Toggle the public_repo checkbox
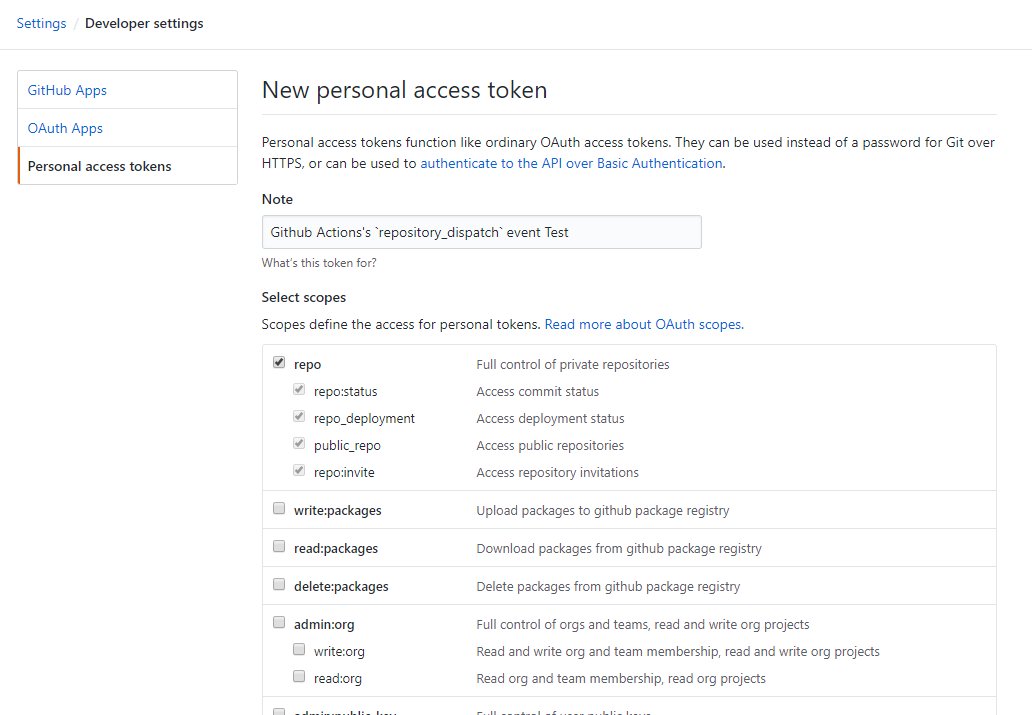 click(x=299, y=442)
